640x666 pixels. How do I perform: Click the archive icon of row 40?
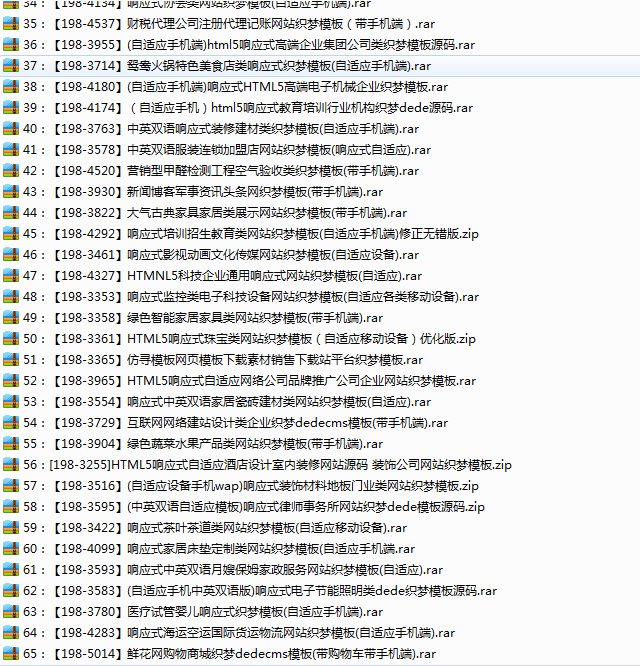[11, 129]
